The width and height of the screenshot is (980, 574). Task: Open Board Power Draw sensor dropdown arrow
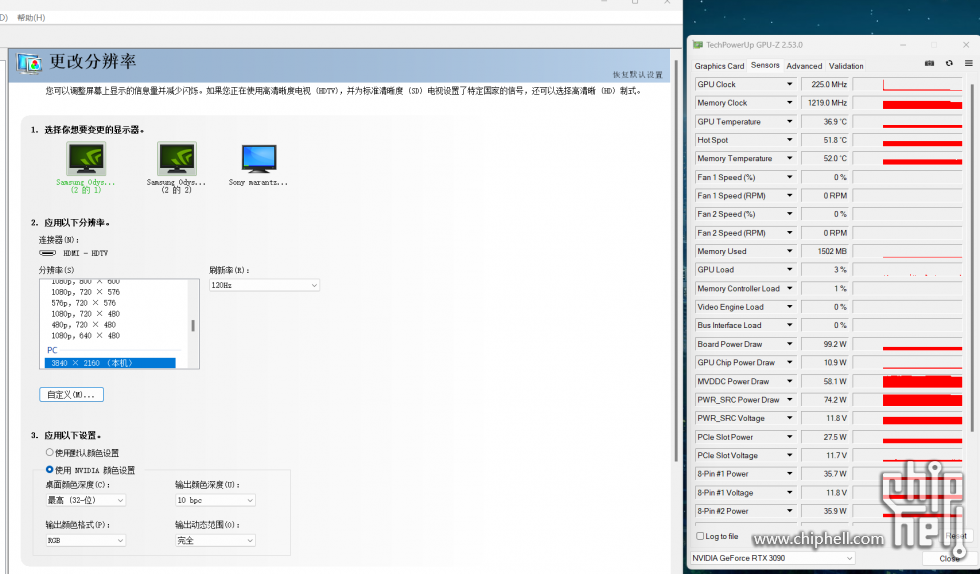click(789, 344)
